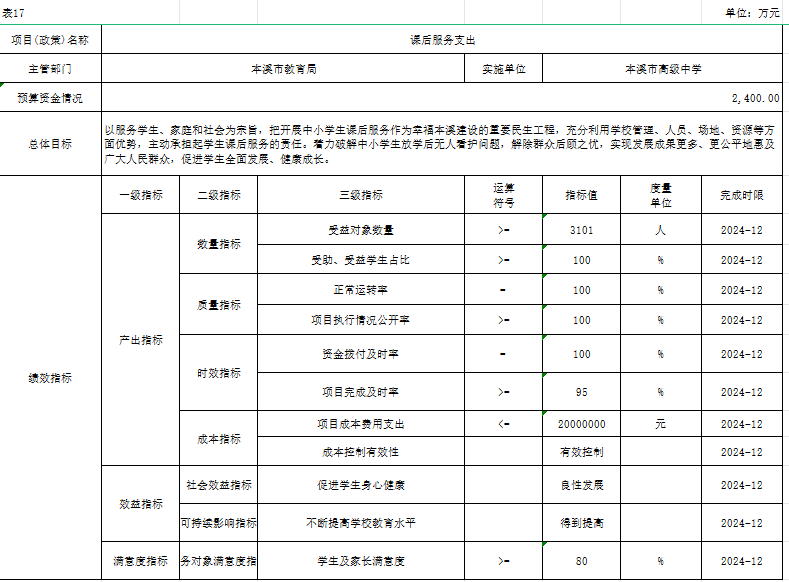Image resolution: width=789 pixels, height=582 pixels.
Task: Click the 成本控制有效性 cell
Action: (361, 452)
